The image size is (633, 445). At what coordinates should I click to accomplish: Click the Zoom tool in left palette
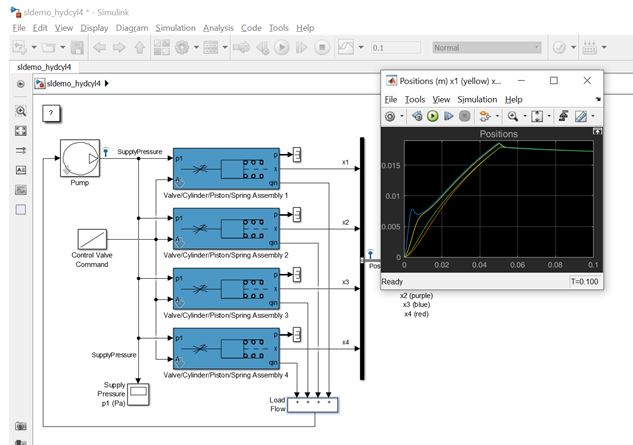pos(21,111)
